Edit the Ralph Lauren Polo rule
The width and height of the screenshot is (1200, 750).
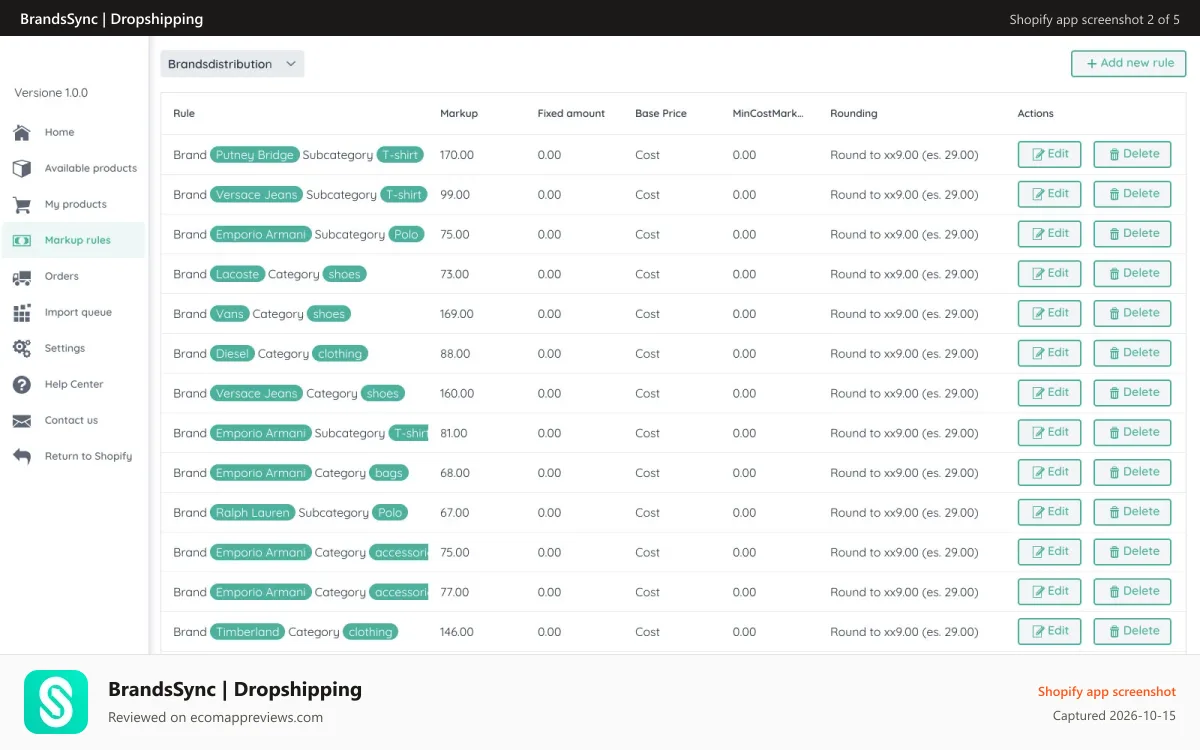tap(1050, 512)
